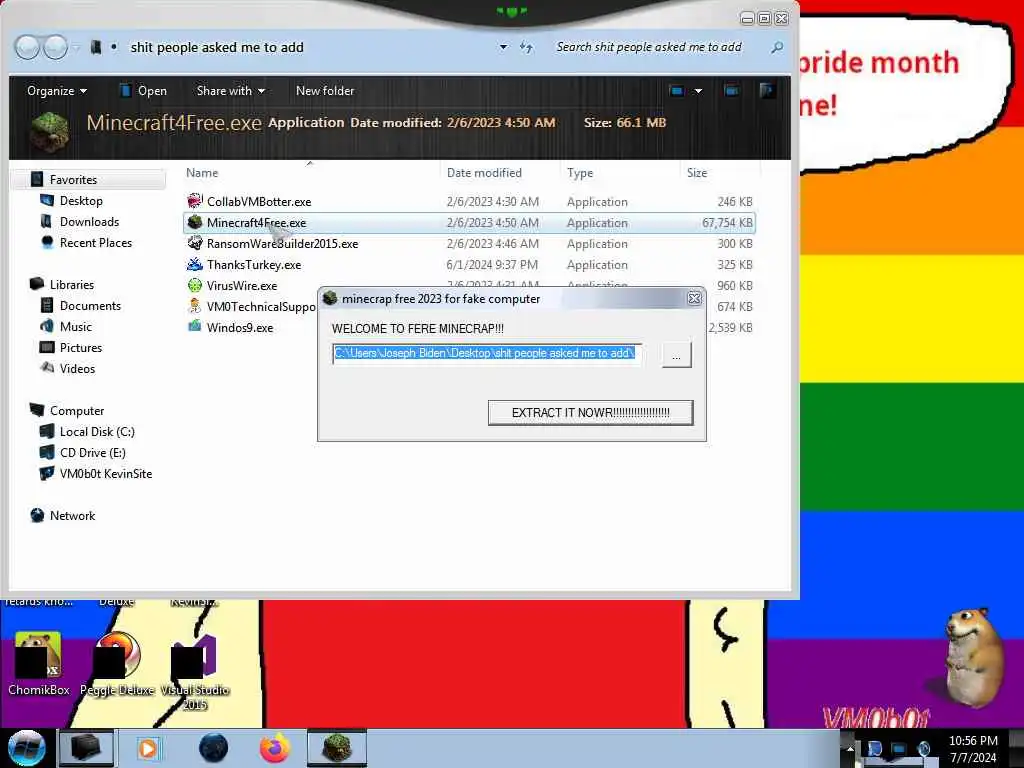Browse for folder with the ... button
Image resolution: width=1024 pixels, height=768 pixels.
point(676,355)
